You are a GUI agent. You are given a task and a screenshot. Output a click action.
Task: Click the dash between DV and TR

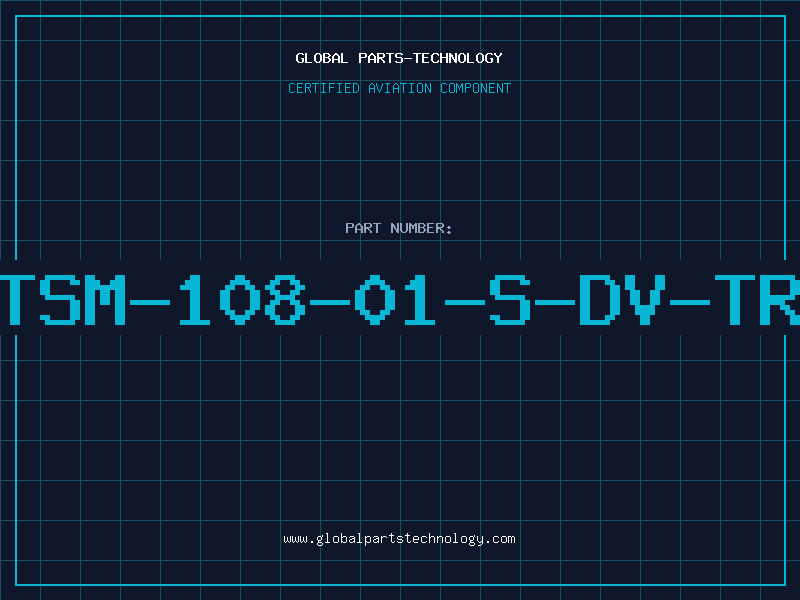point(690,302)
